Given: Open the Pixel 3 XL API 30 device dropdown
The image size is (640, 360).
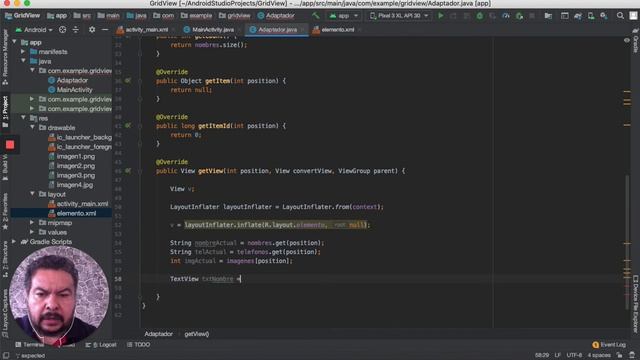Looking at the screenshot, I should point(399,16).
